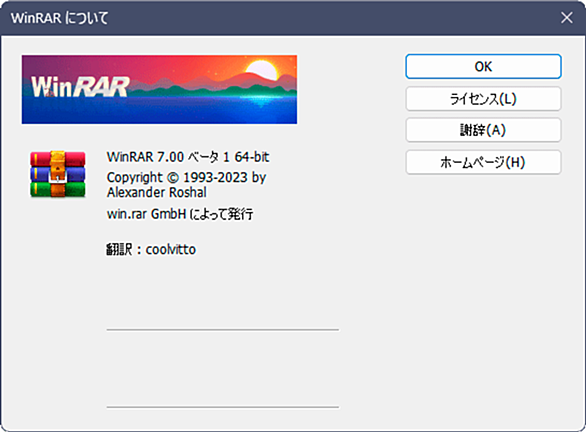Visit the ホームページ(H) homepage
The image size is (586, 432).
point(483,162)
